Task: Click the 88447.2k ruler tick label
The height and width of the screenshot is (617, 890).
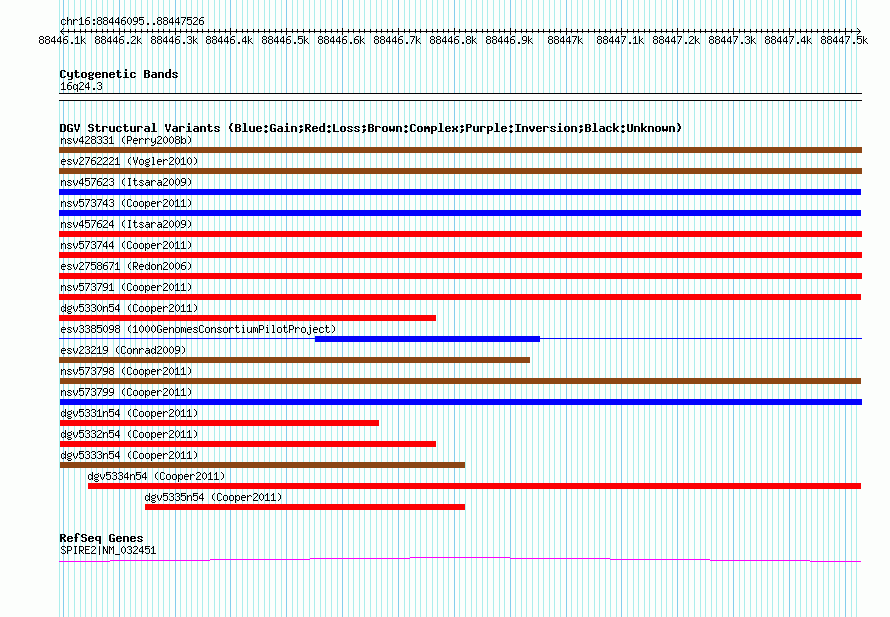Action: pos(676,40)
